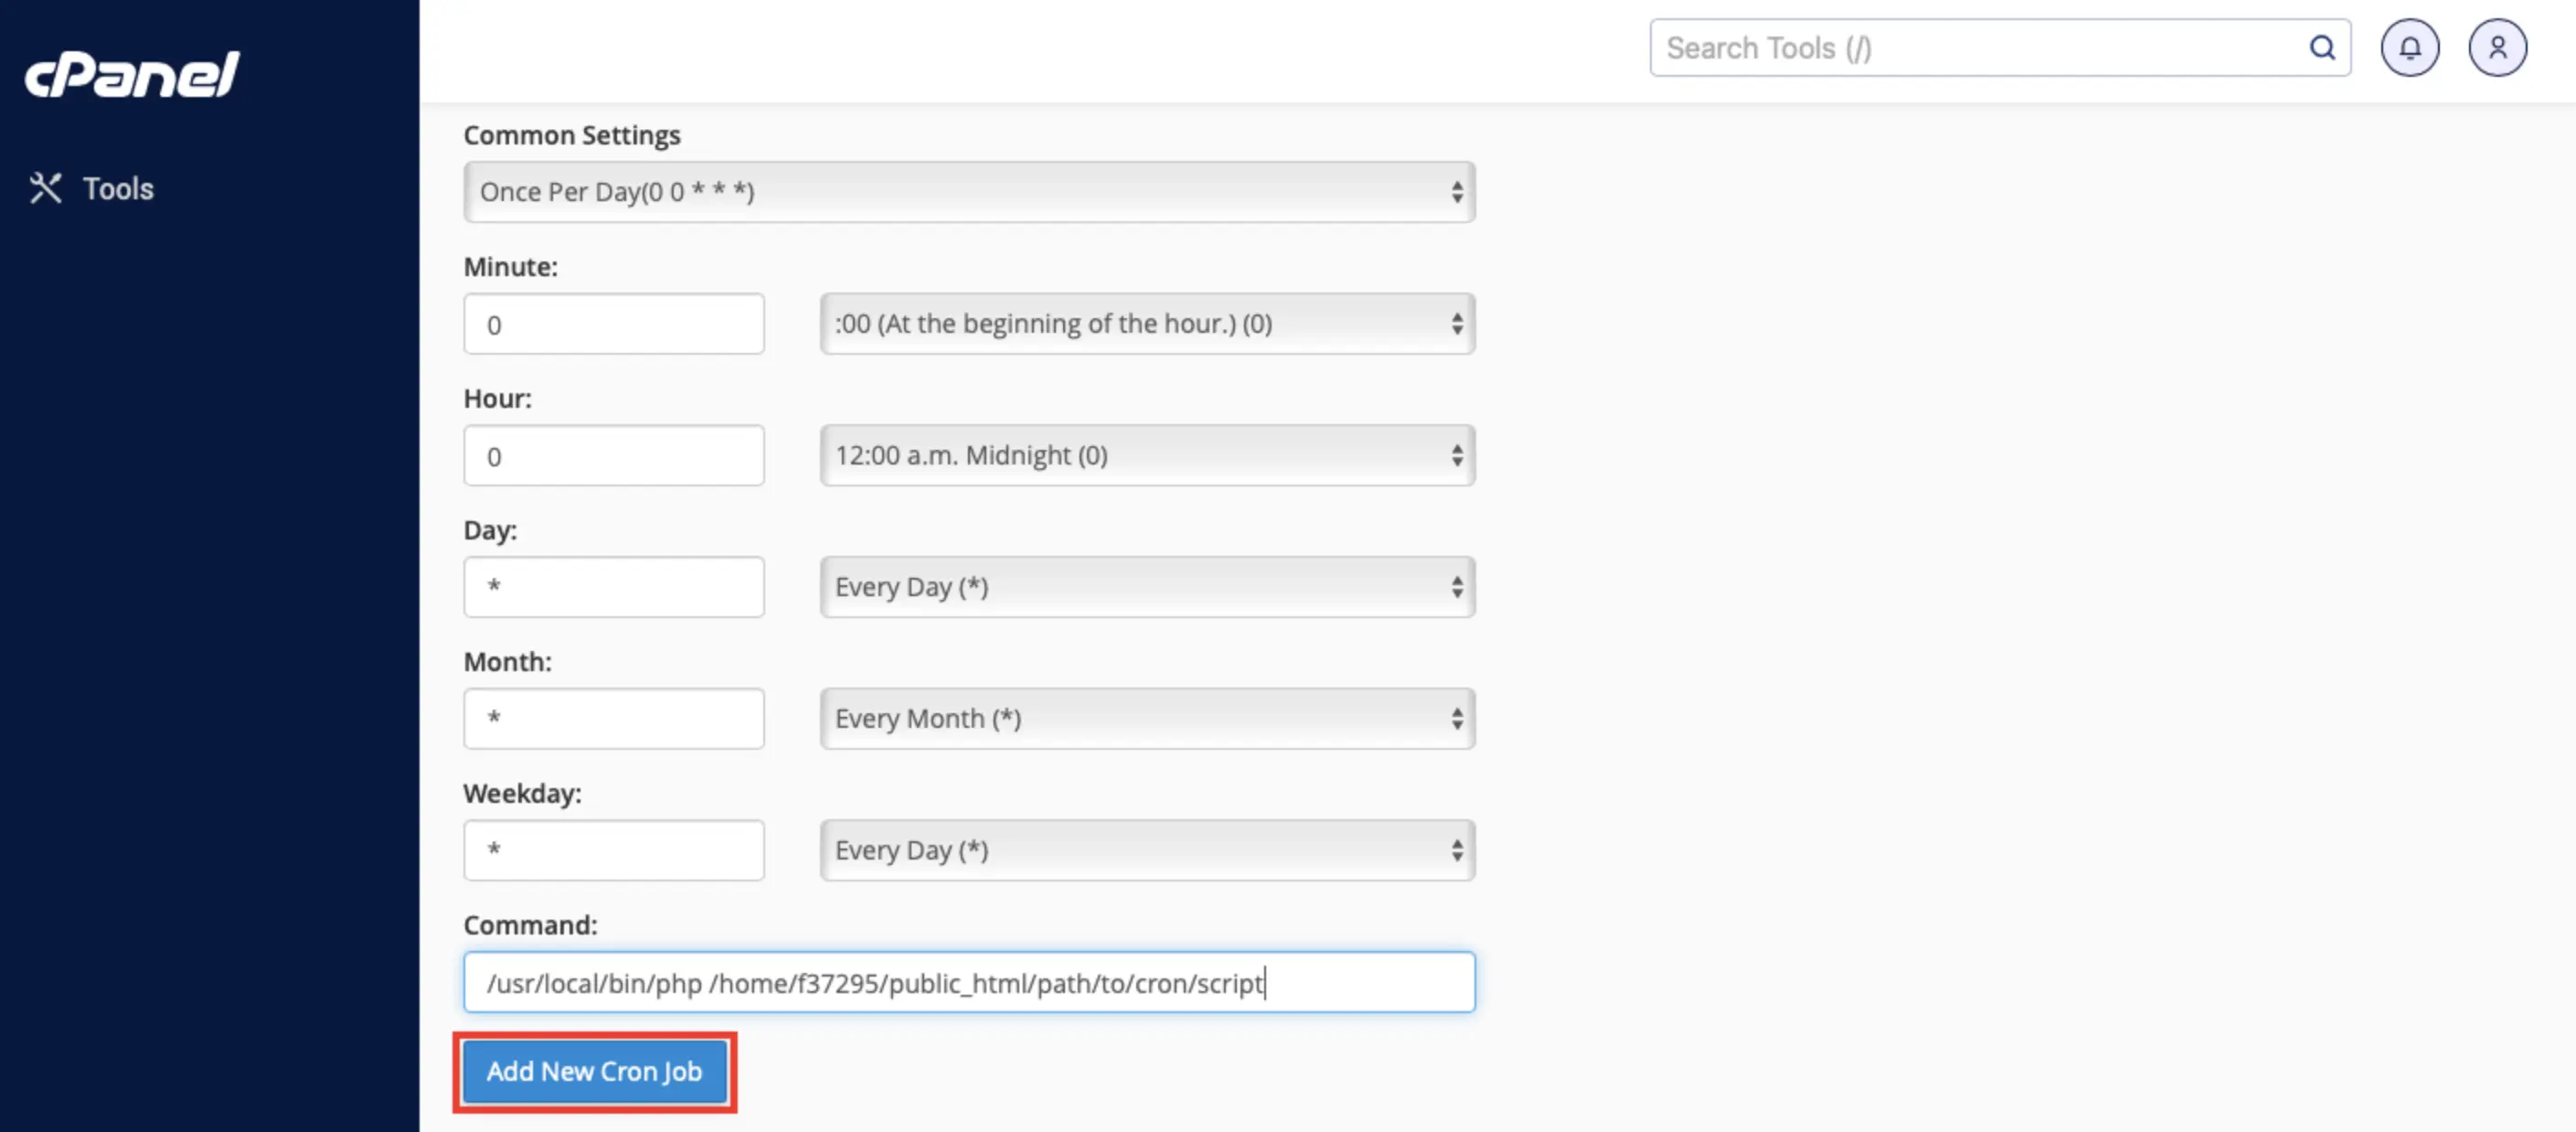Click the Minute: label
This screenshot has width=2576, height=1132.
pos(511,267)
